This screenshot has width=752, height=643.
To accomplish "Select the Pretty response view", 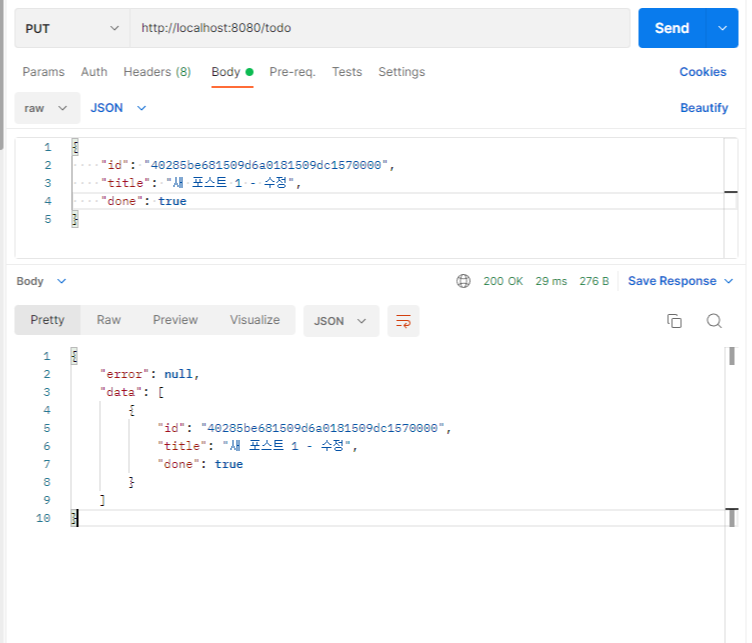I will click(x=47, y=320).
